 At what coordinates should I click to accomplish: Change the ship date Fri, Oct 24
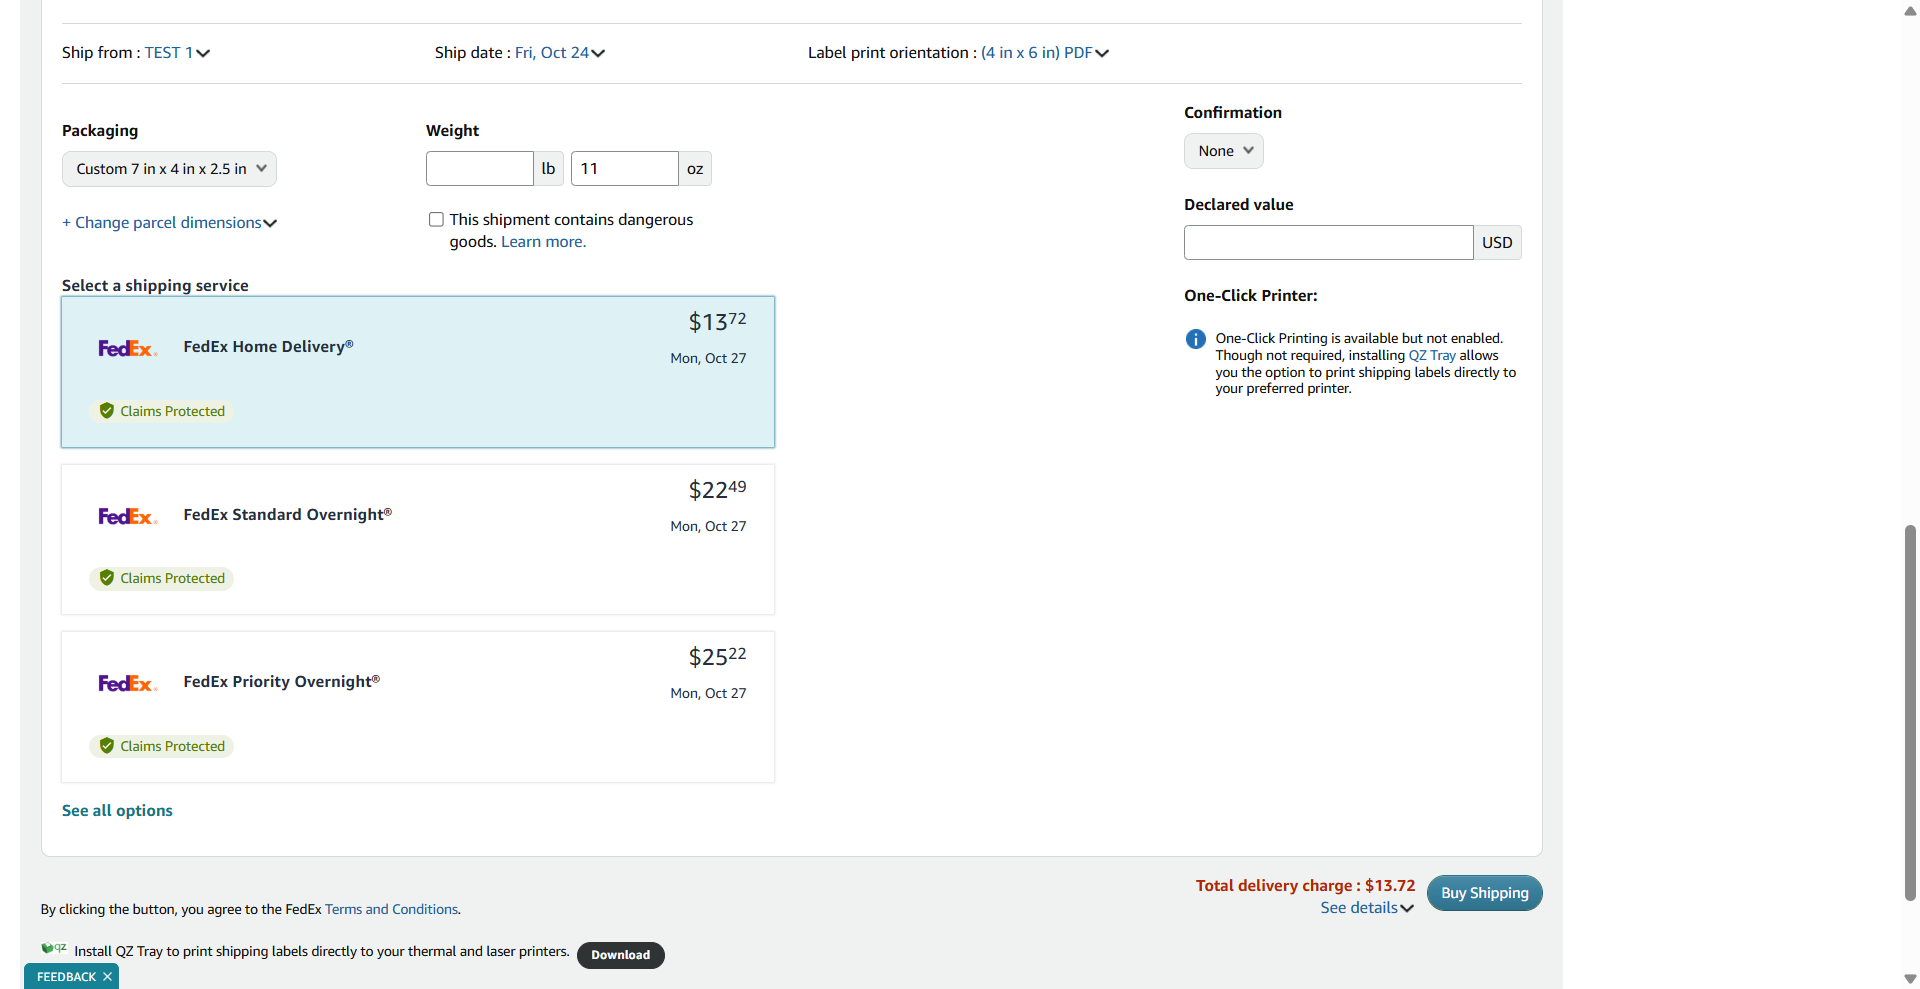559,53
